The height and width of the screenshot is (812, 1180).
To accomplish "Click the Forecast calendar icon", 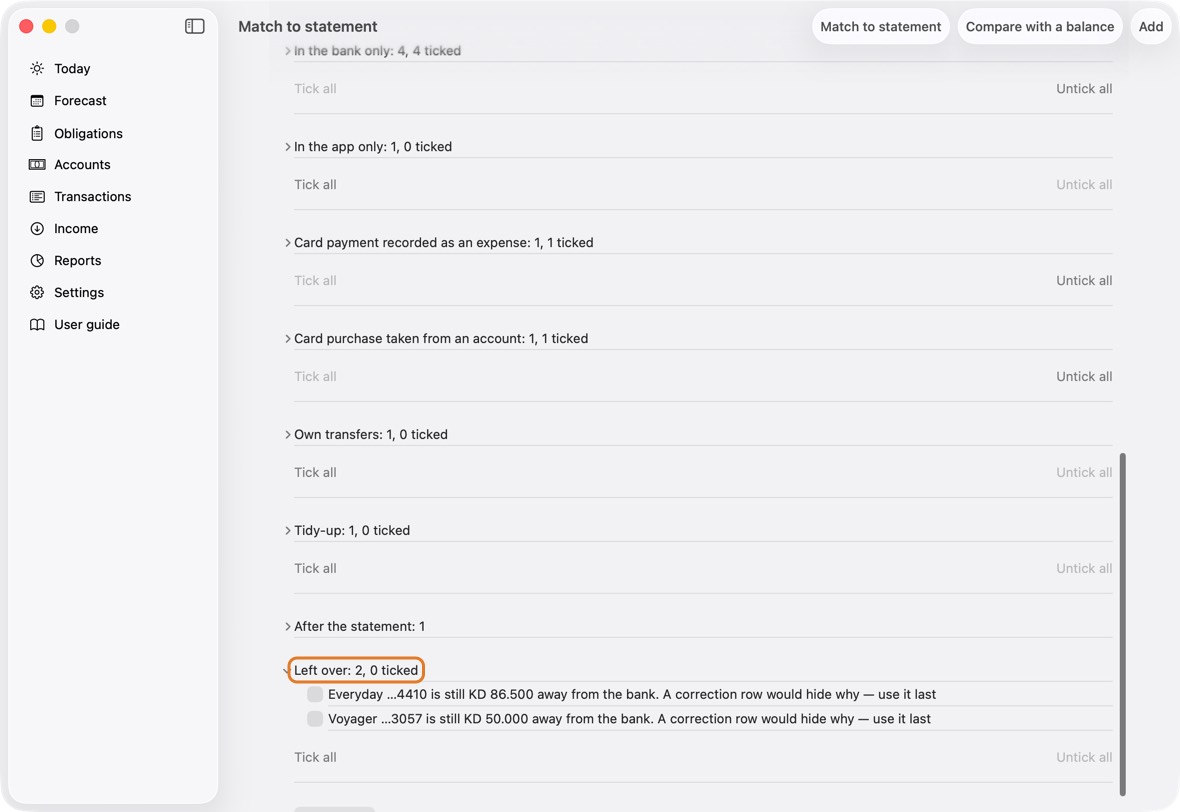I will 37,101.
